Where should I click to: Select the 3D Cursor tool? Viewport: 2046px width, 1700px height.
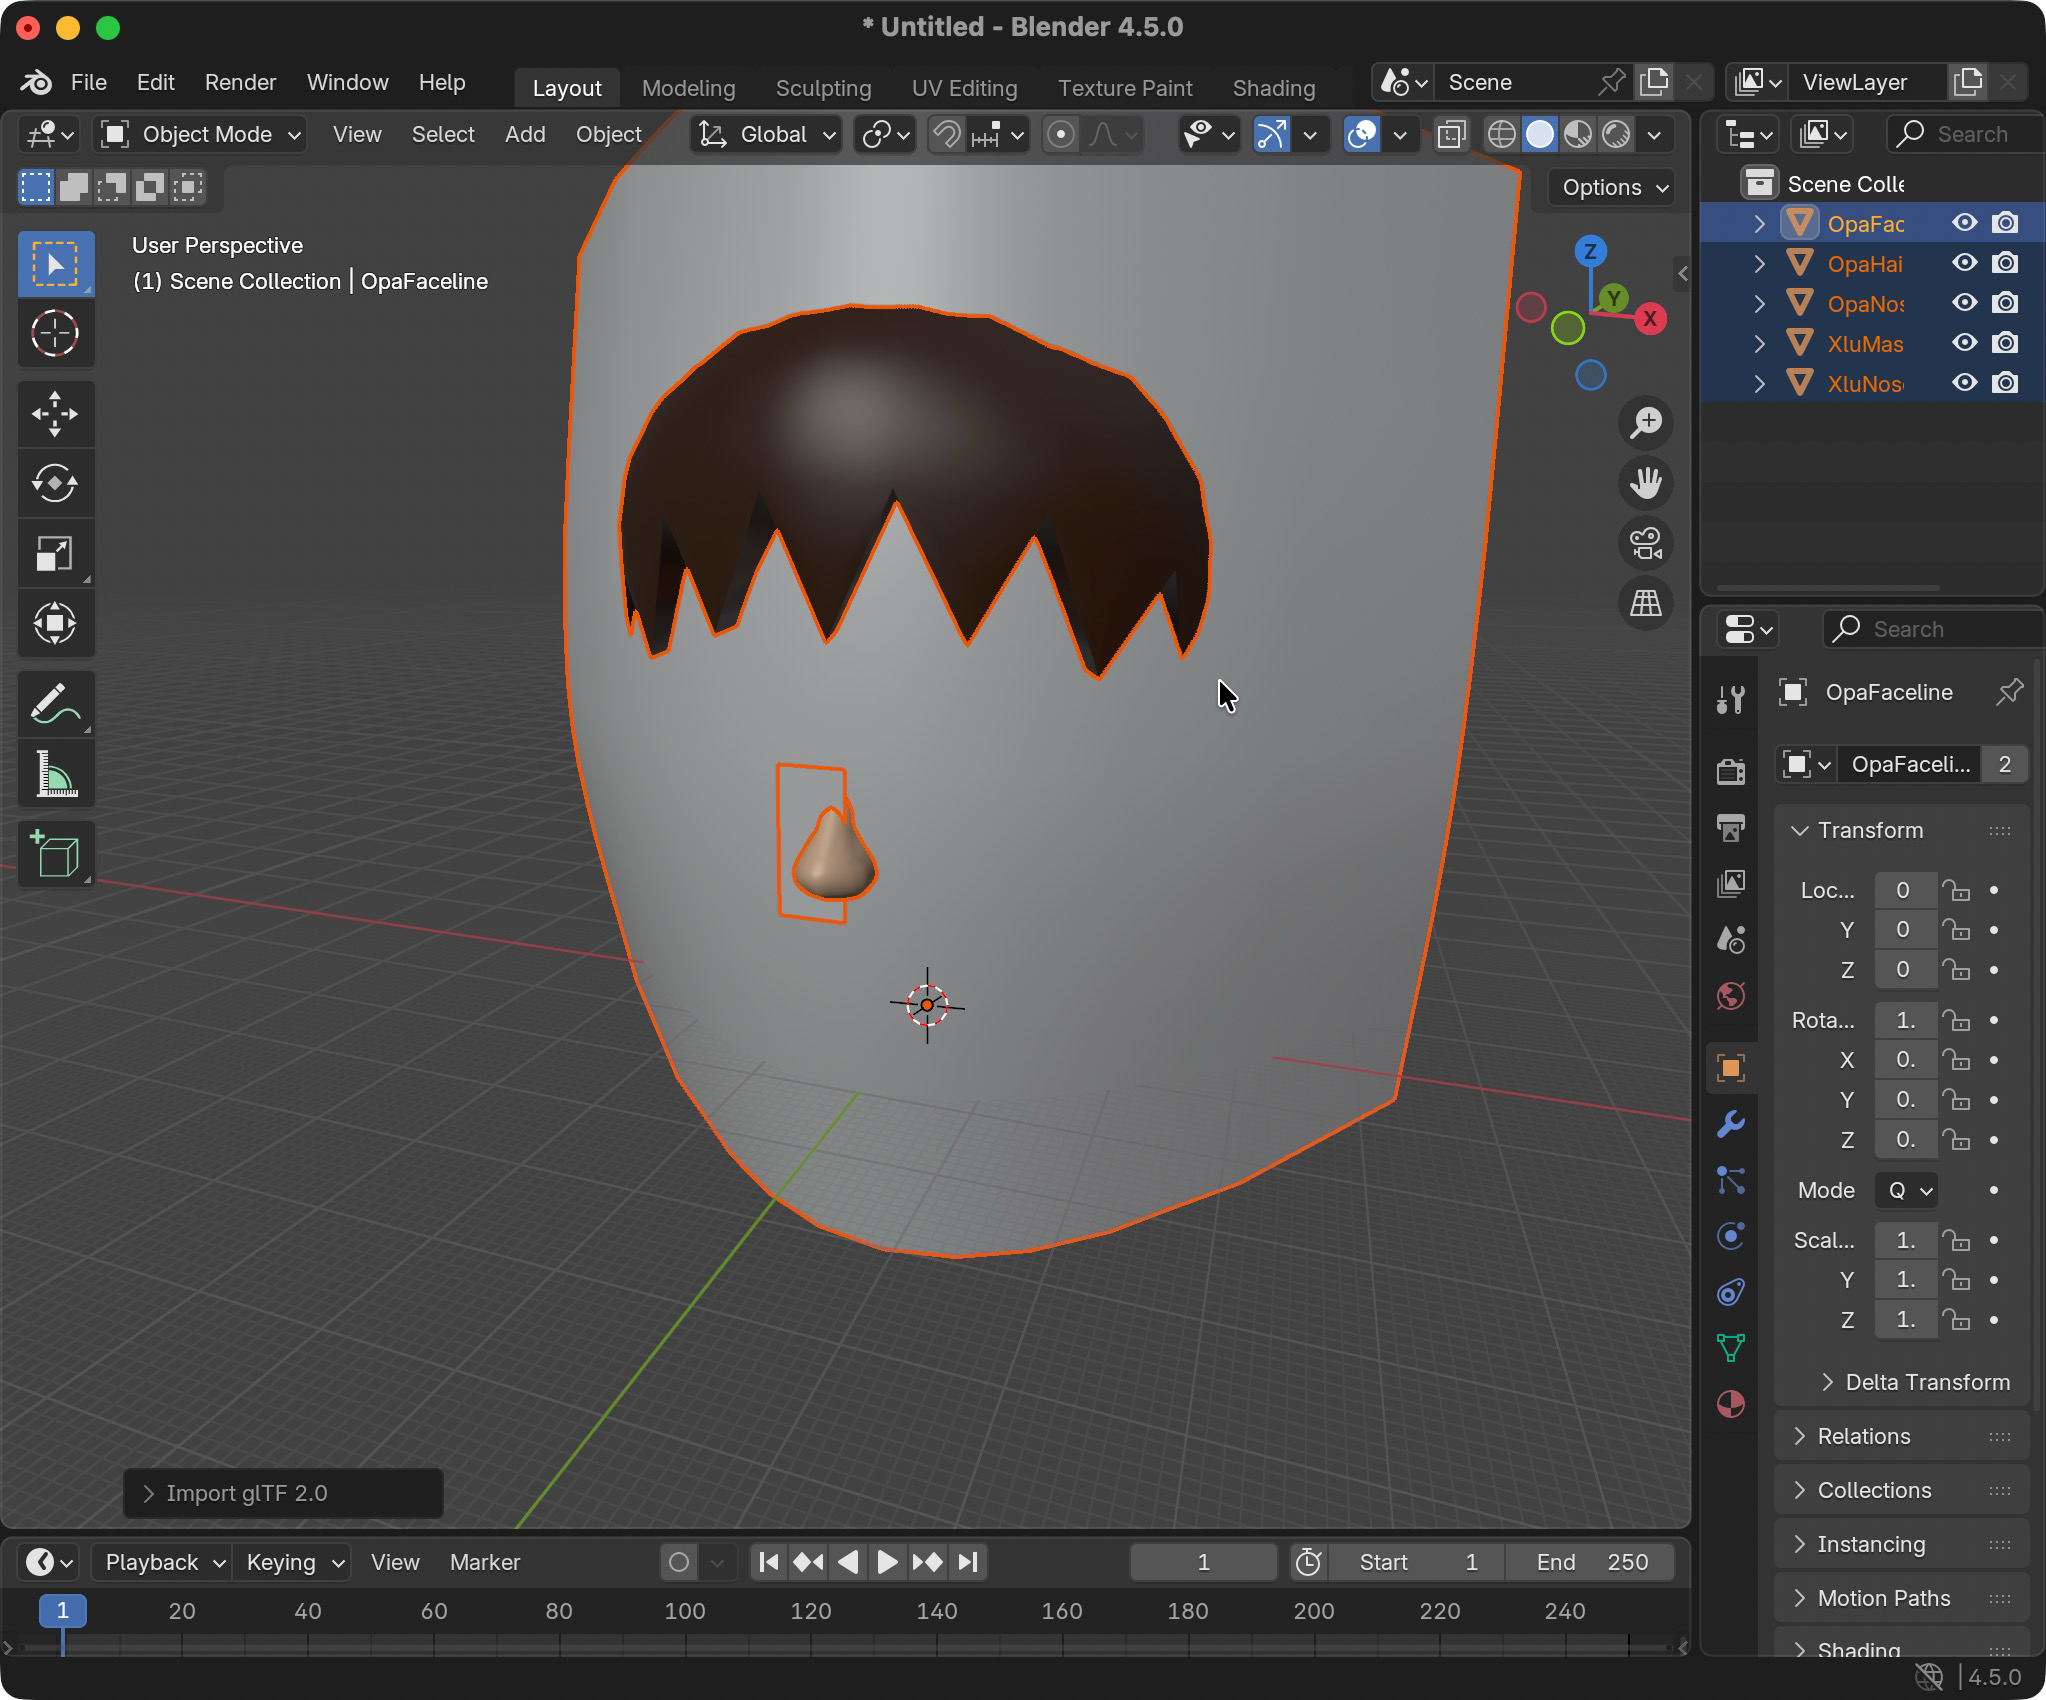[x=55, y=334]
